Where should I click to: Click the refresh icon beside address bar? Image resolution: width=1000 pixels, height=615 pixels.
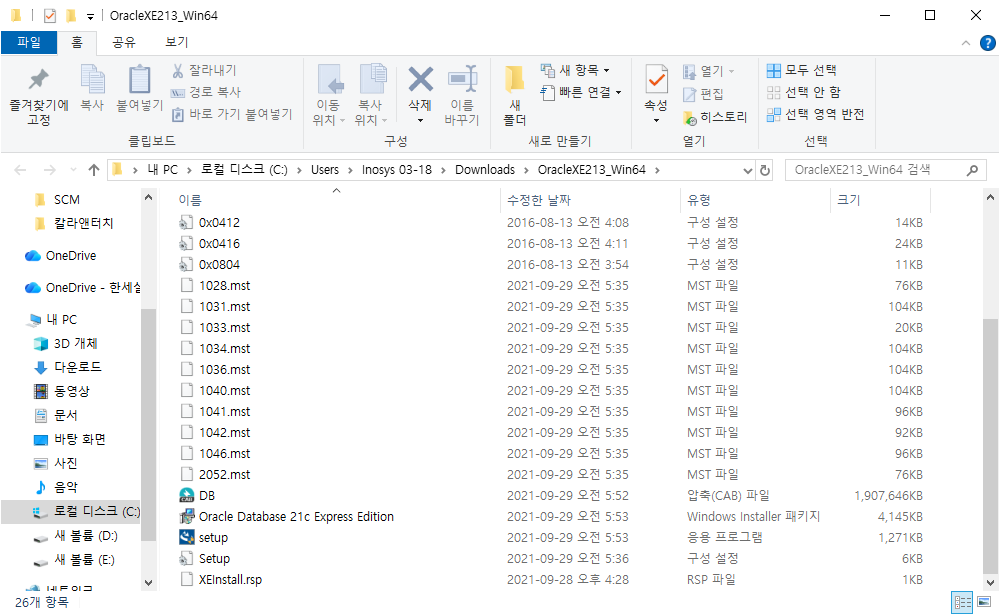[x=765, y=170]
